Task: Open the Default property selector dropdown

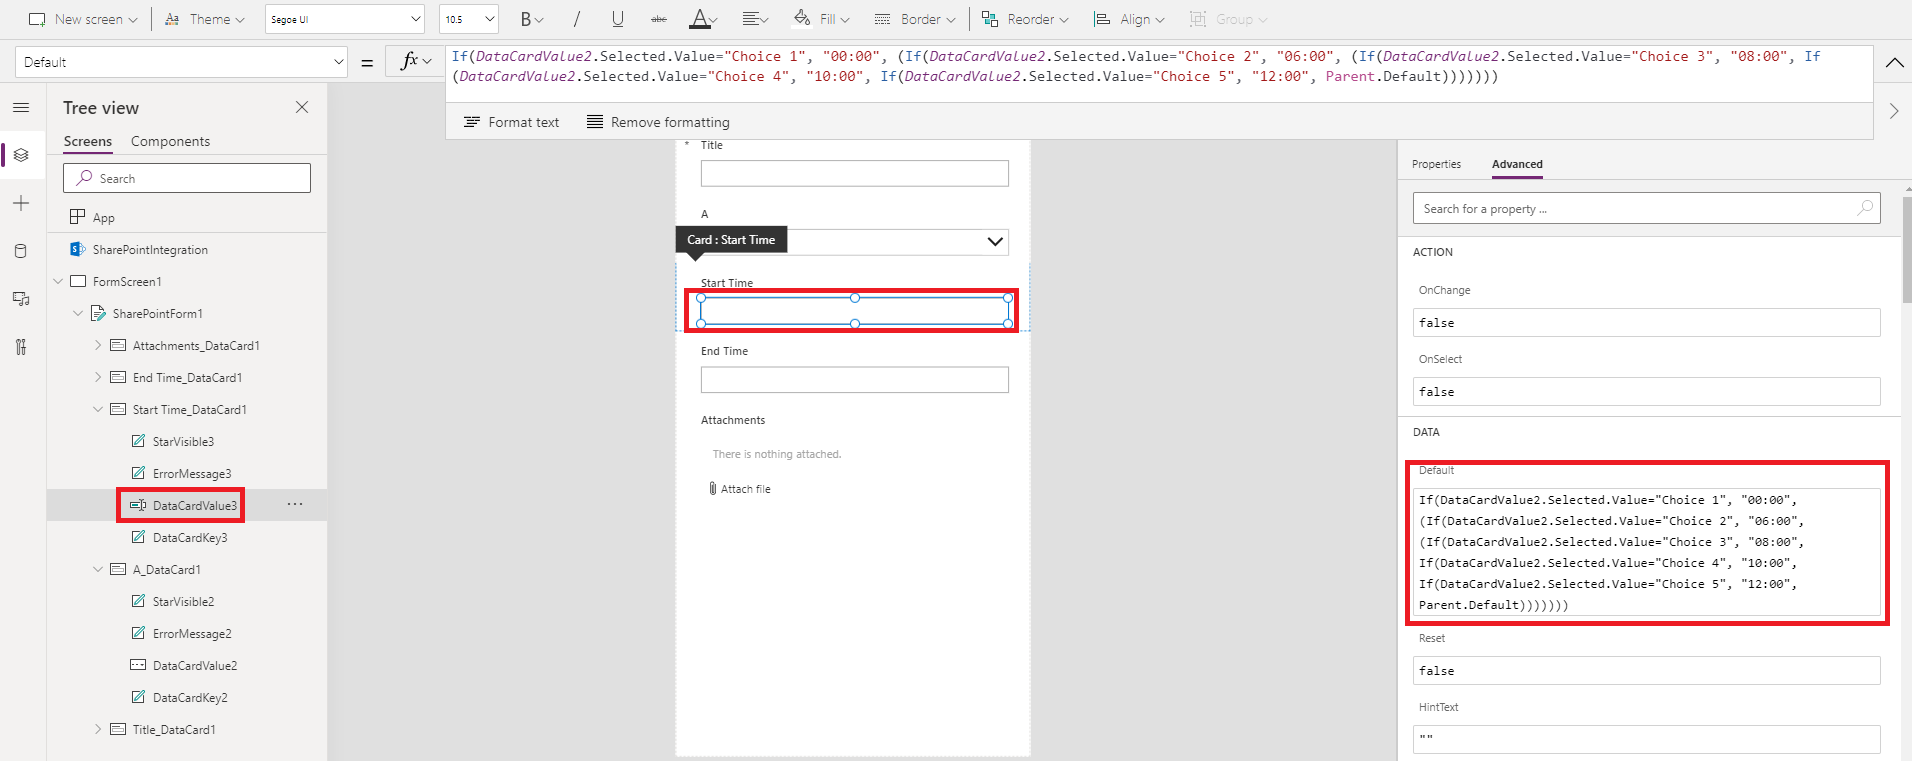Action: pos(181,62)
